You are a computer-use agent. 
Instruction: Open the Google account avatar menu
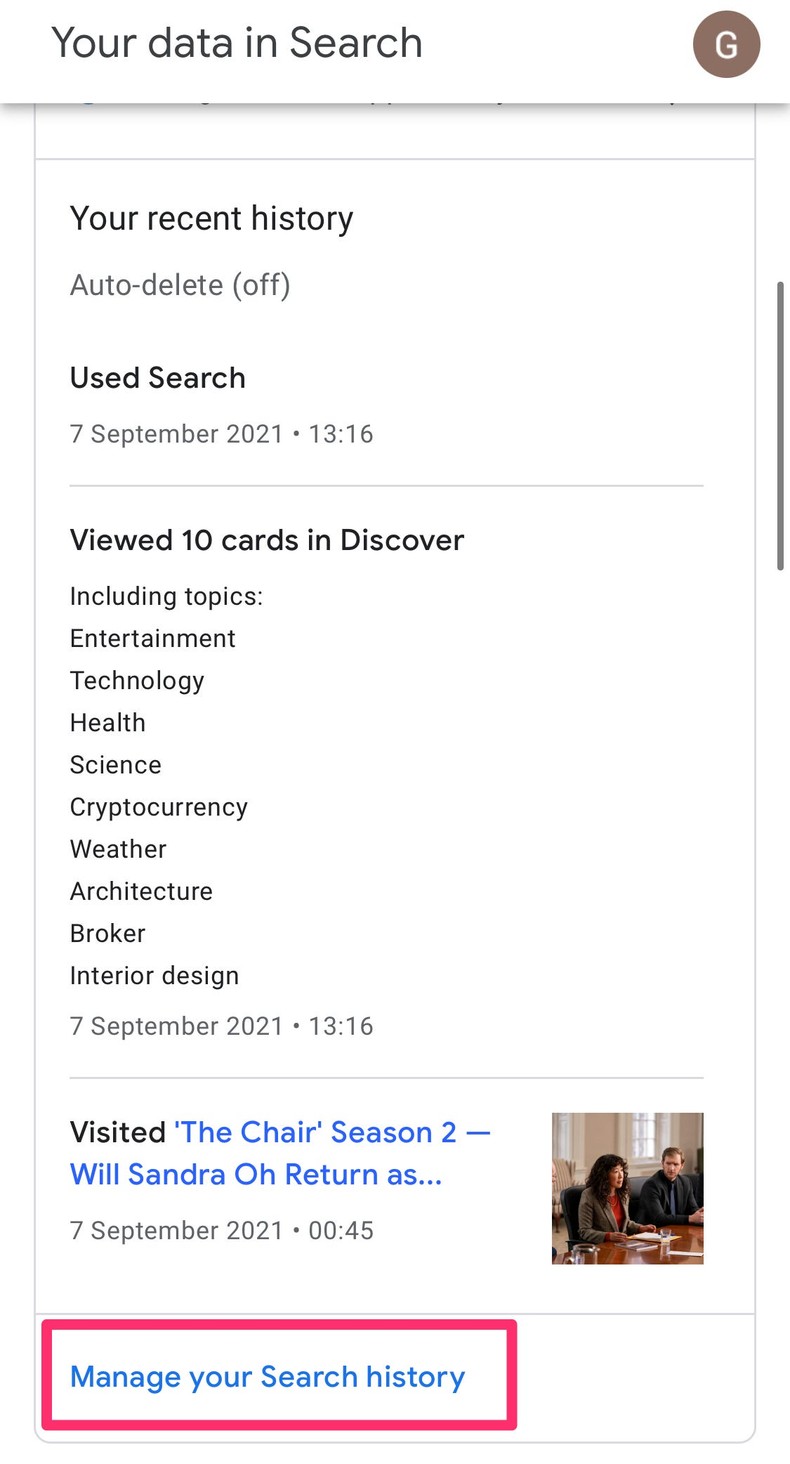tap(727, 44)
